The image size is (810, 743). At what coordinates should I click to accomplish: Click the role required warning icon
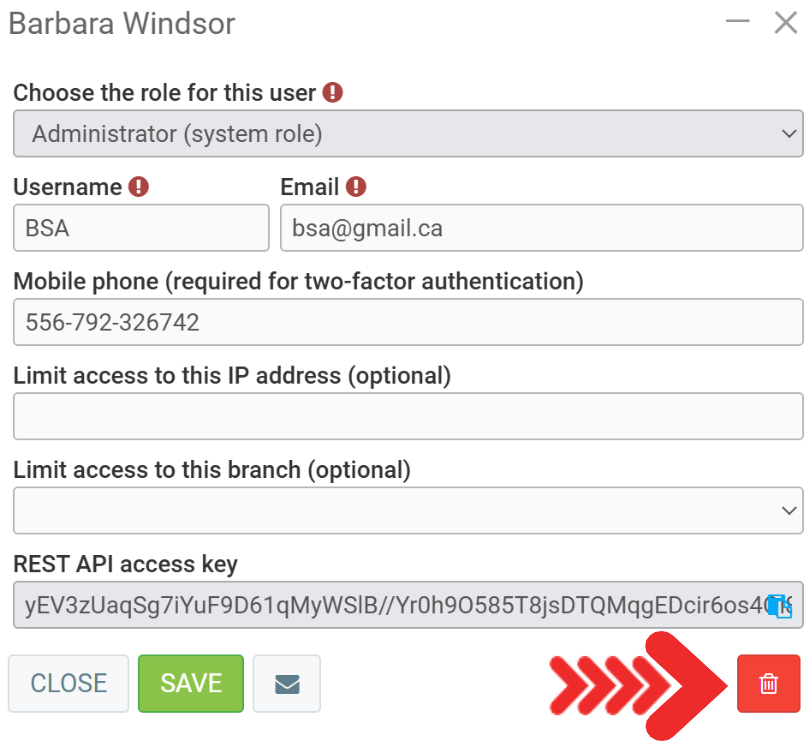click(x=333, y=93)
